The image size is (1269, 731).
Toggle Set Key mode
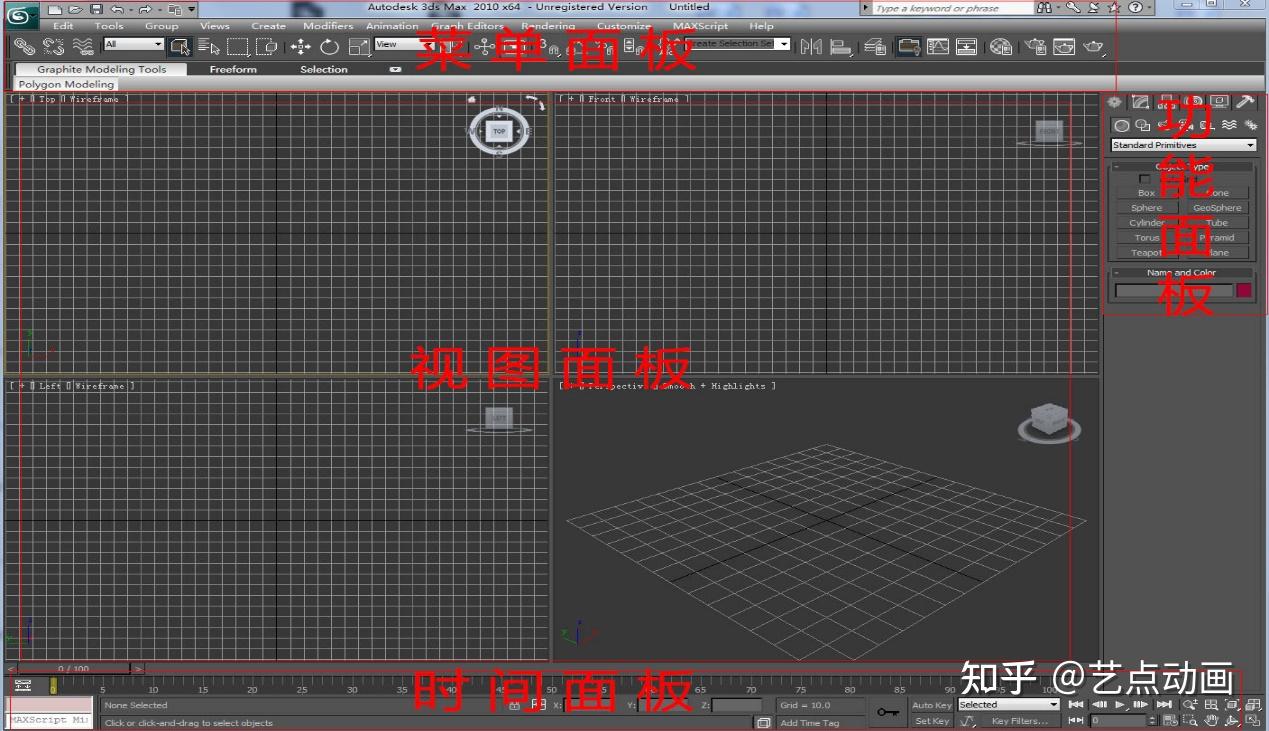point(932,721)
